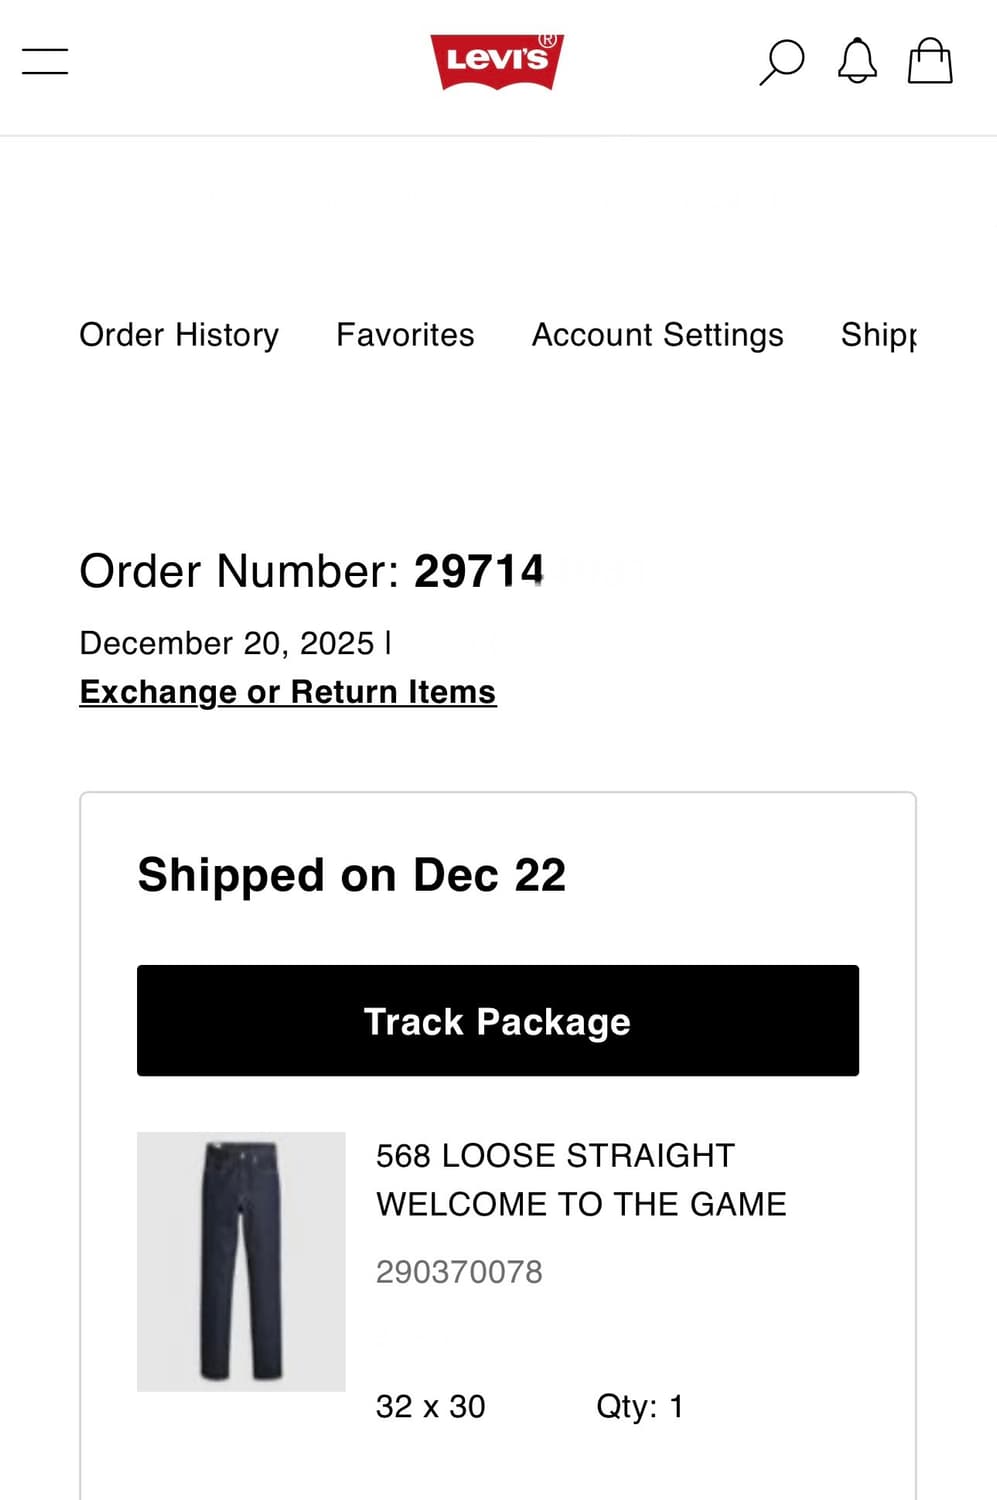997x1500 pixels.
Task: Click the Levi's logo
Action: pos(497,61)
